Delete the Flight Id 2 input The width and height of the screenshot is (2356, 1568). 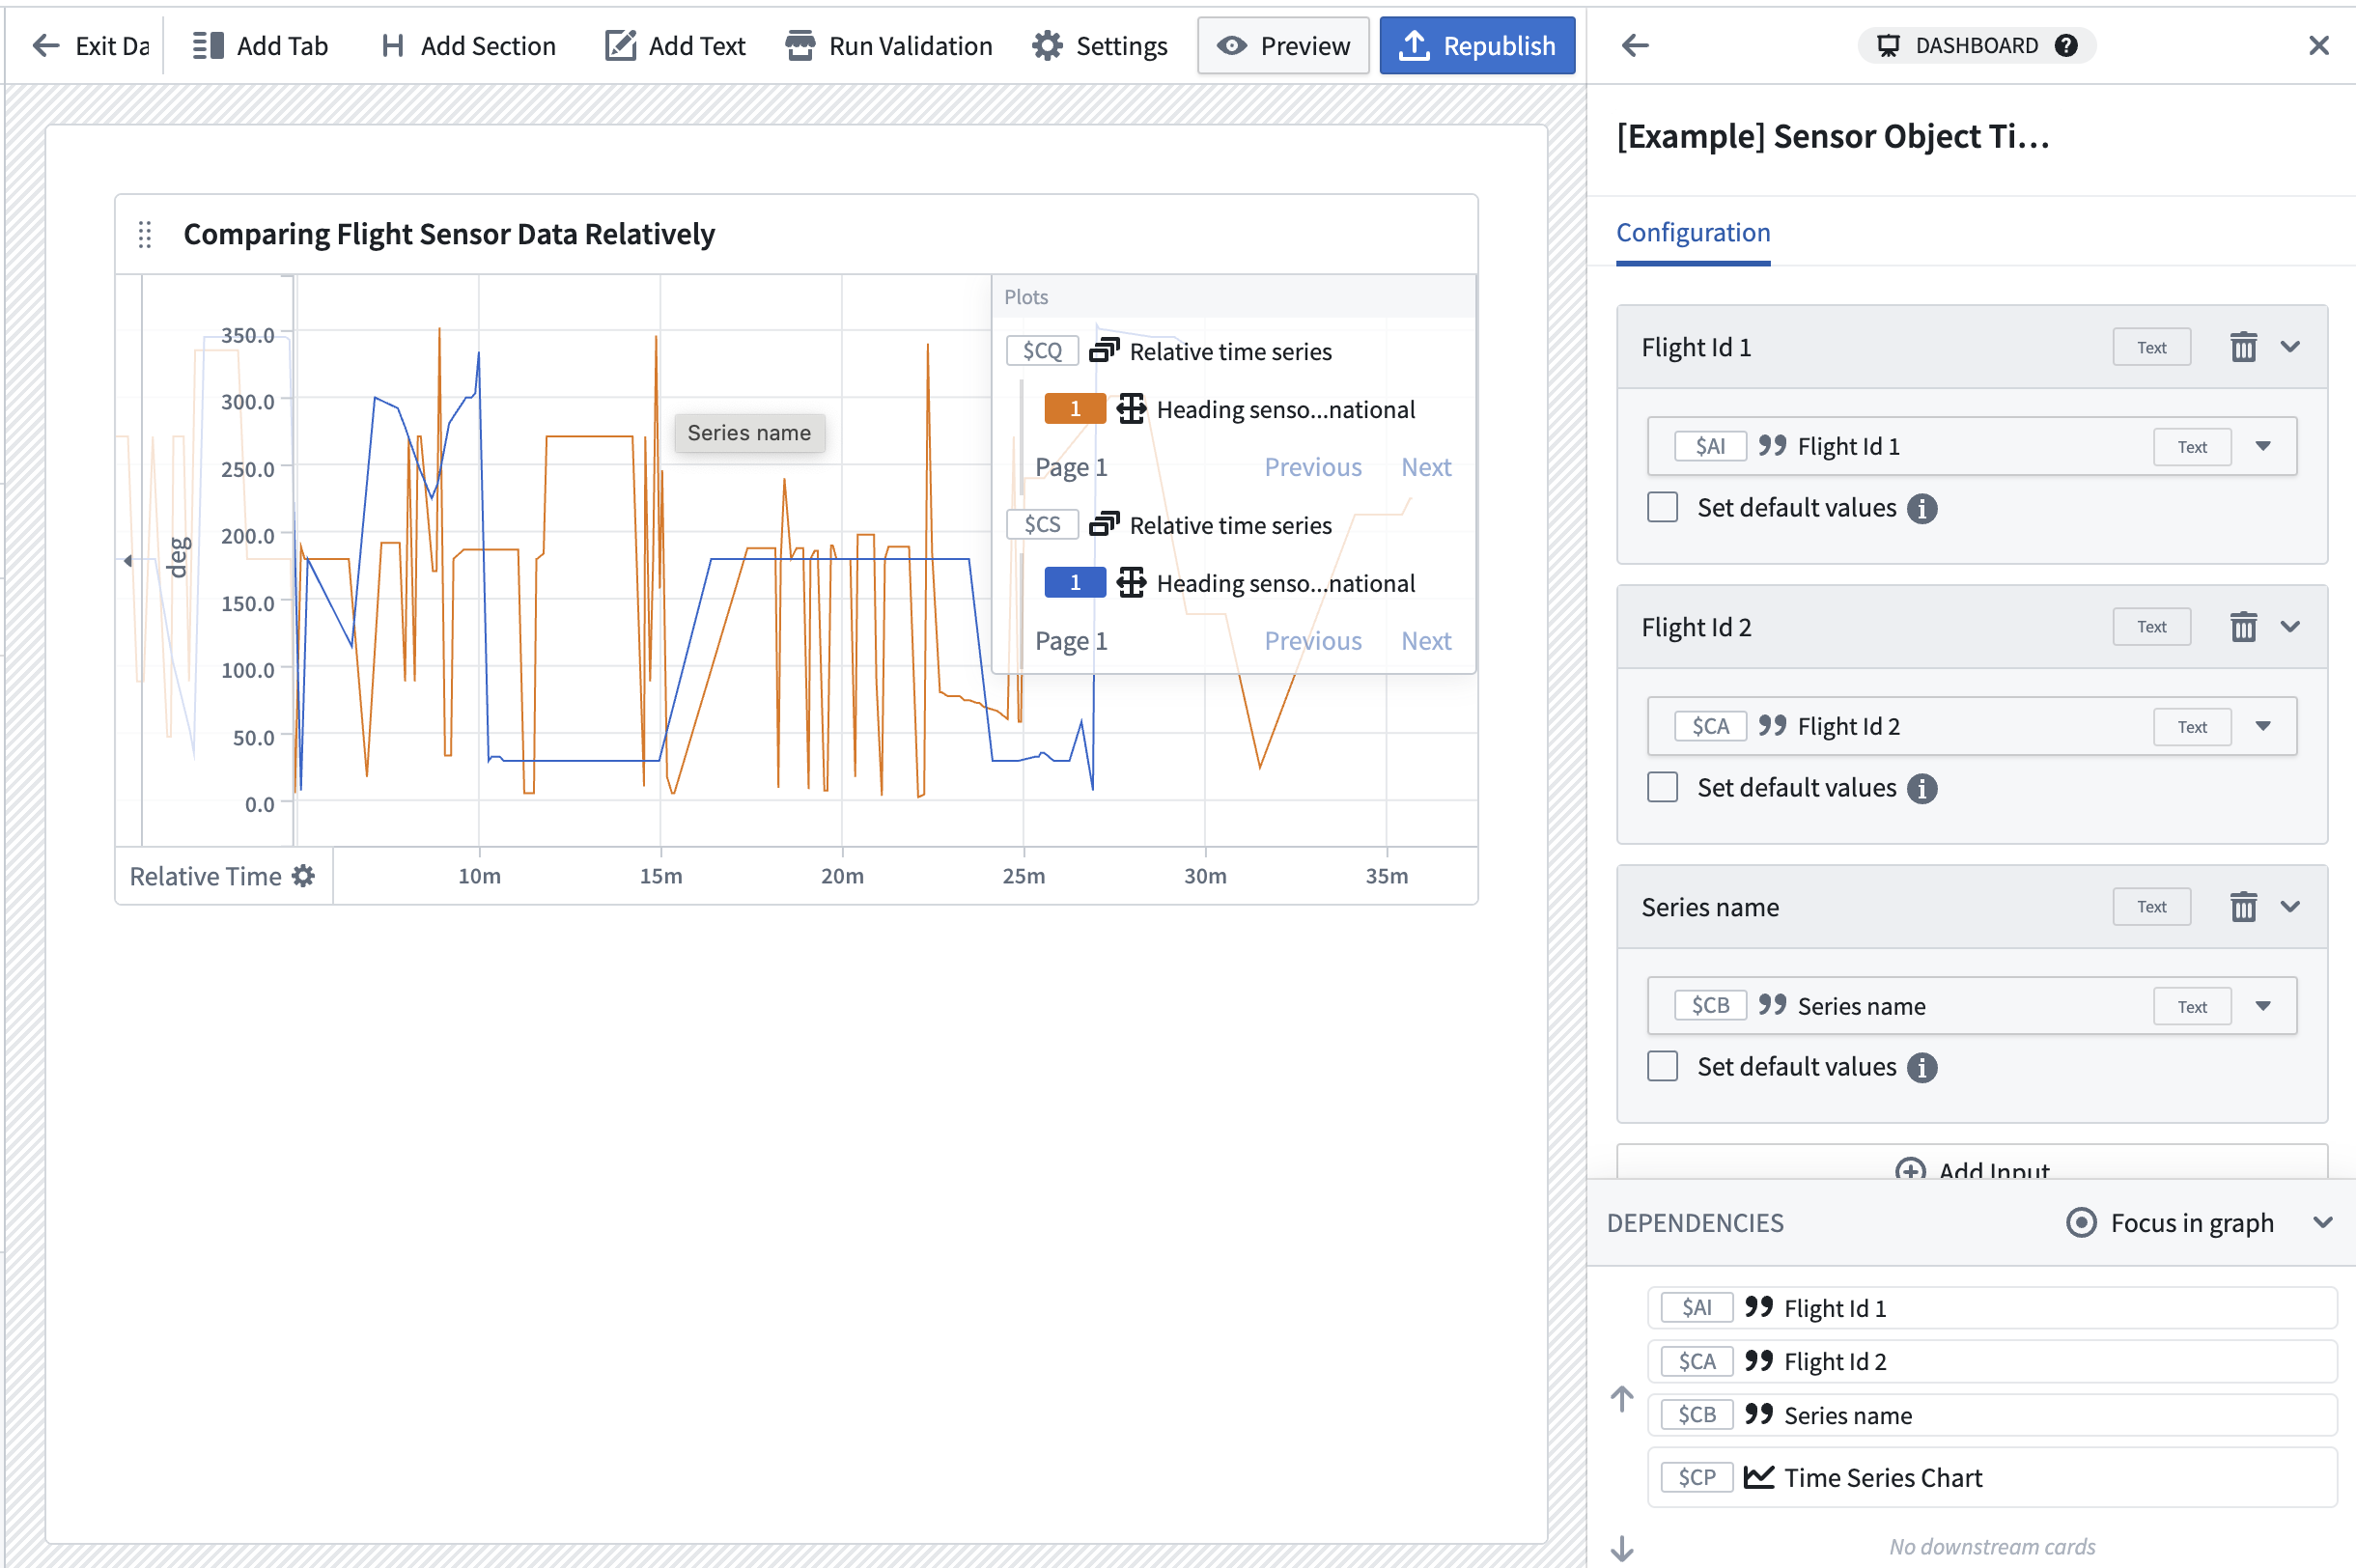2243,627
